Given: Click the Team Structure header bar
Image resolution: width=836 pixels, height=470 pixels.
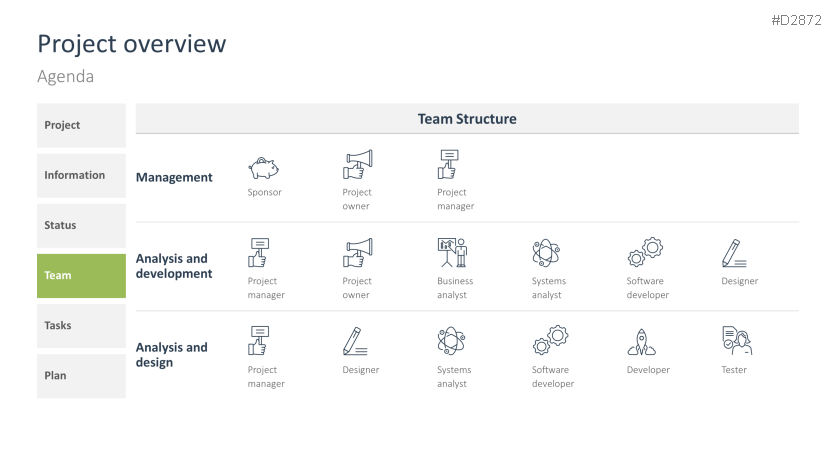Looking at the screenshot, I should (x=467, y=119).
